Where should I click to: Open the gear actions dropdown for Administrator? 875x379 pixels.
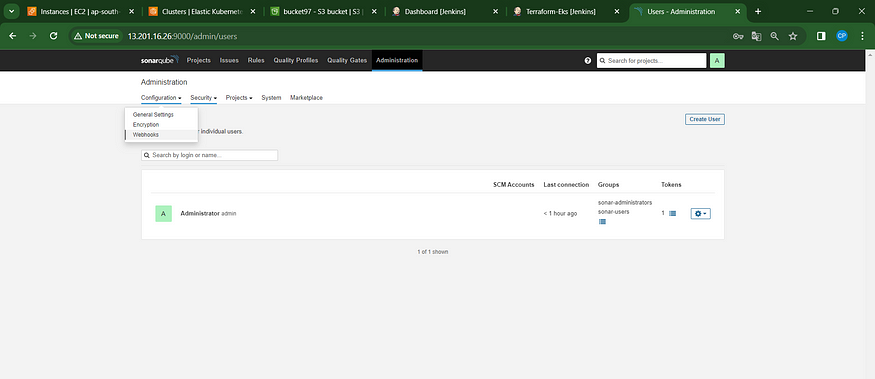[700, 214]
